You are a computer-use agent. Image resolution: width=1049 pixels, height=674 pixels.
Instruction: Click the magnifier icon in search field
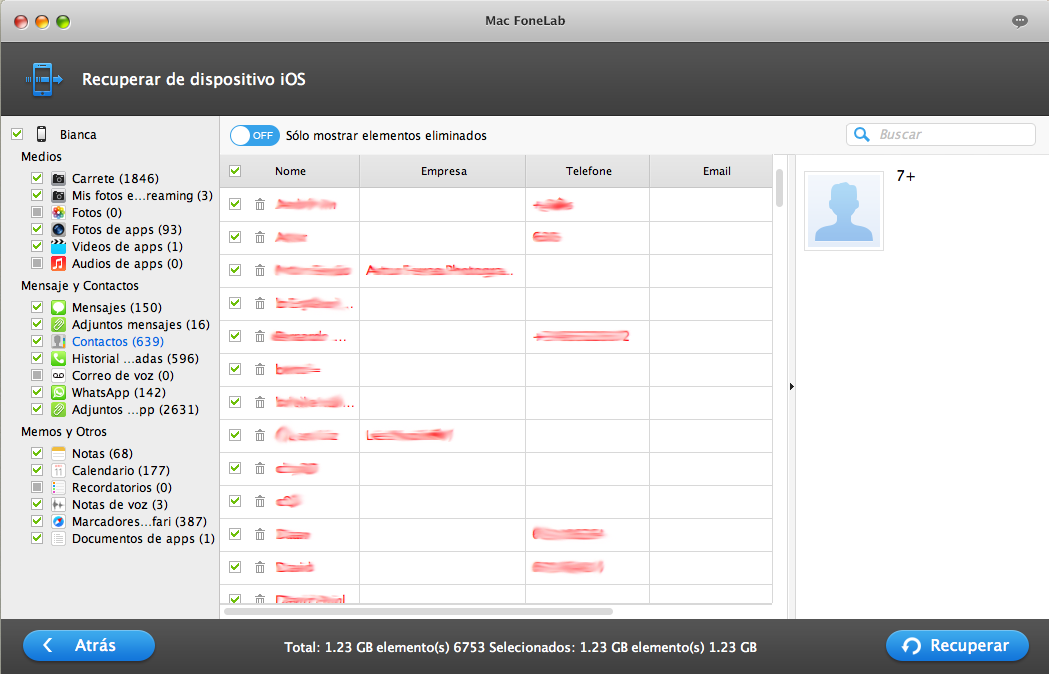[x=862, y=135]
